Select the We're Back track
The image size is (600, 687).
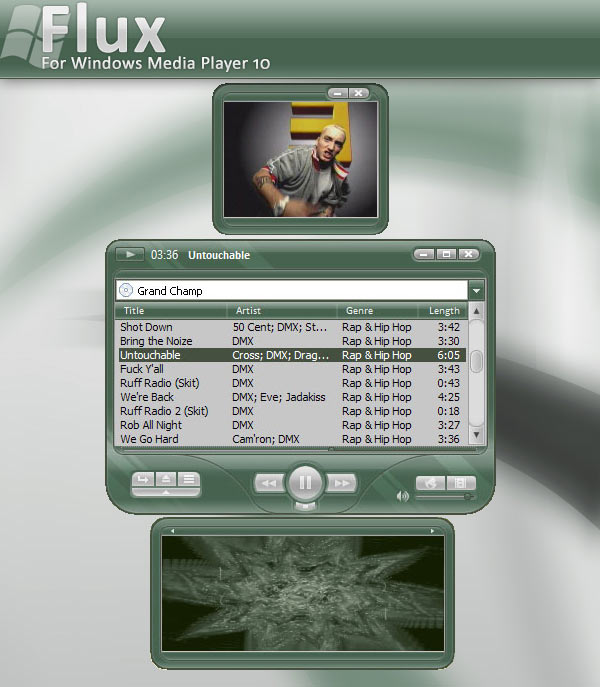[147, 397]
